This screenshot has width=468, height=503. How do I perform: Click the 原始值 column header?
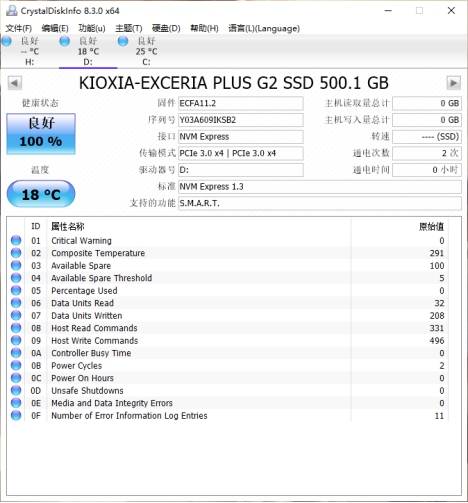431,227
